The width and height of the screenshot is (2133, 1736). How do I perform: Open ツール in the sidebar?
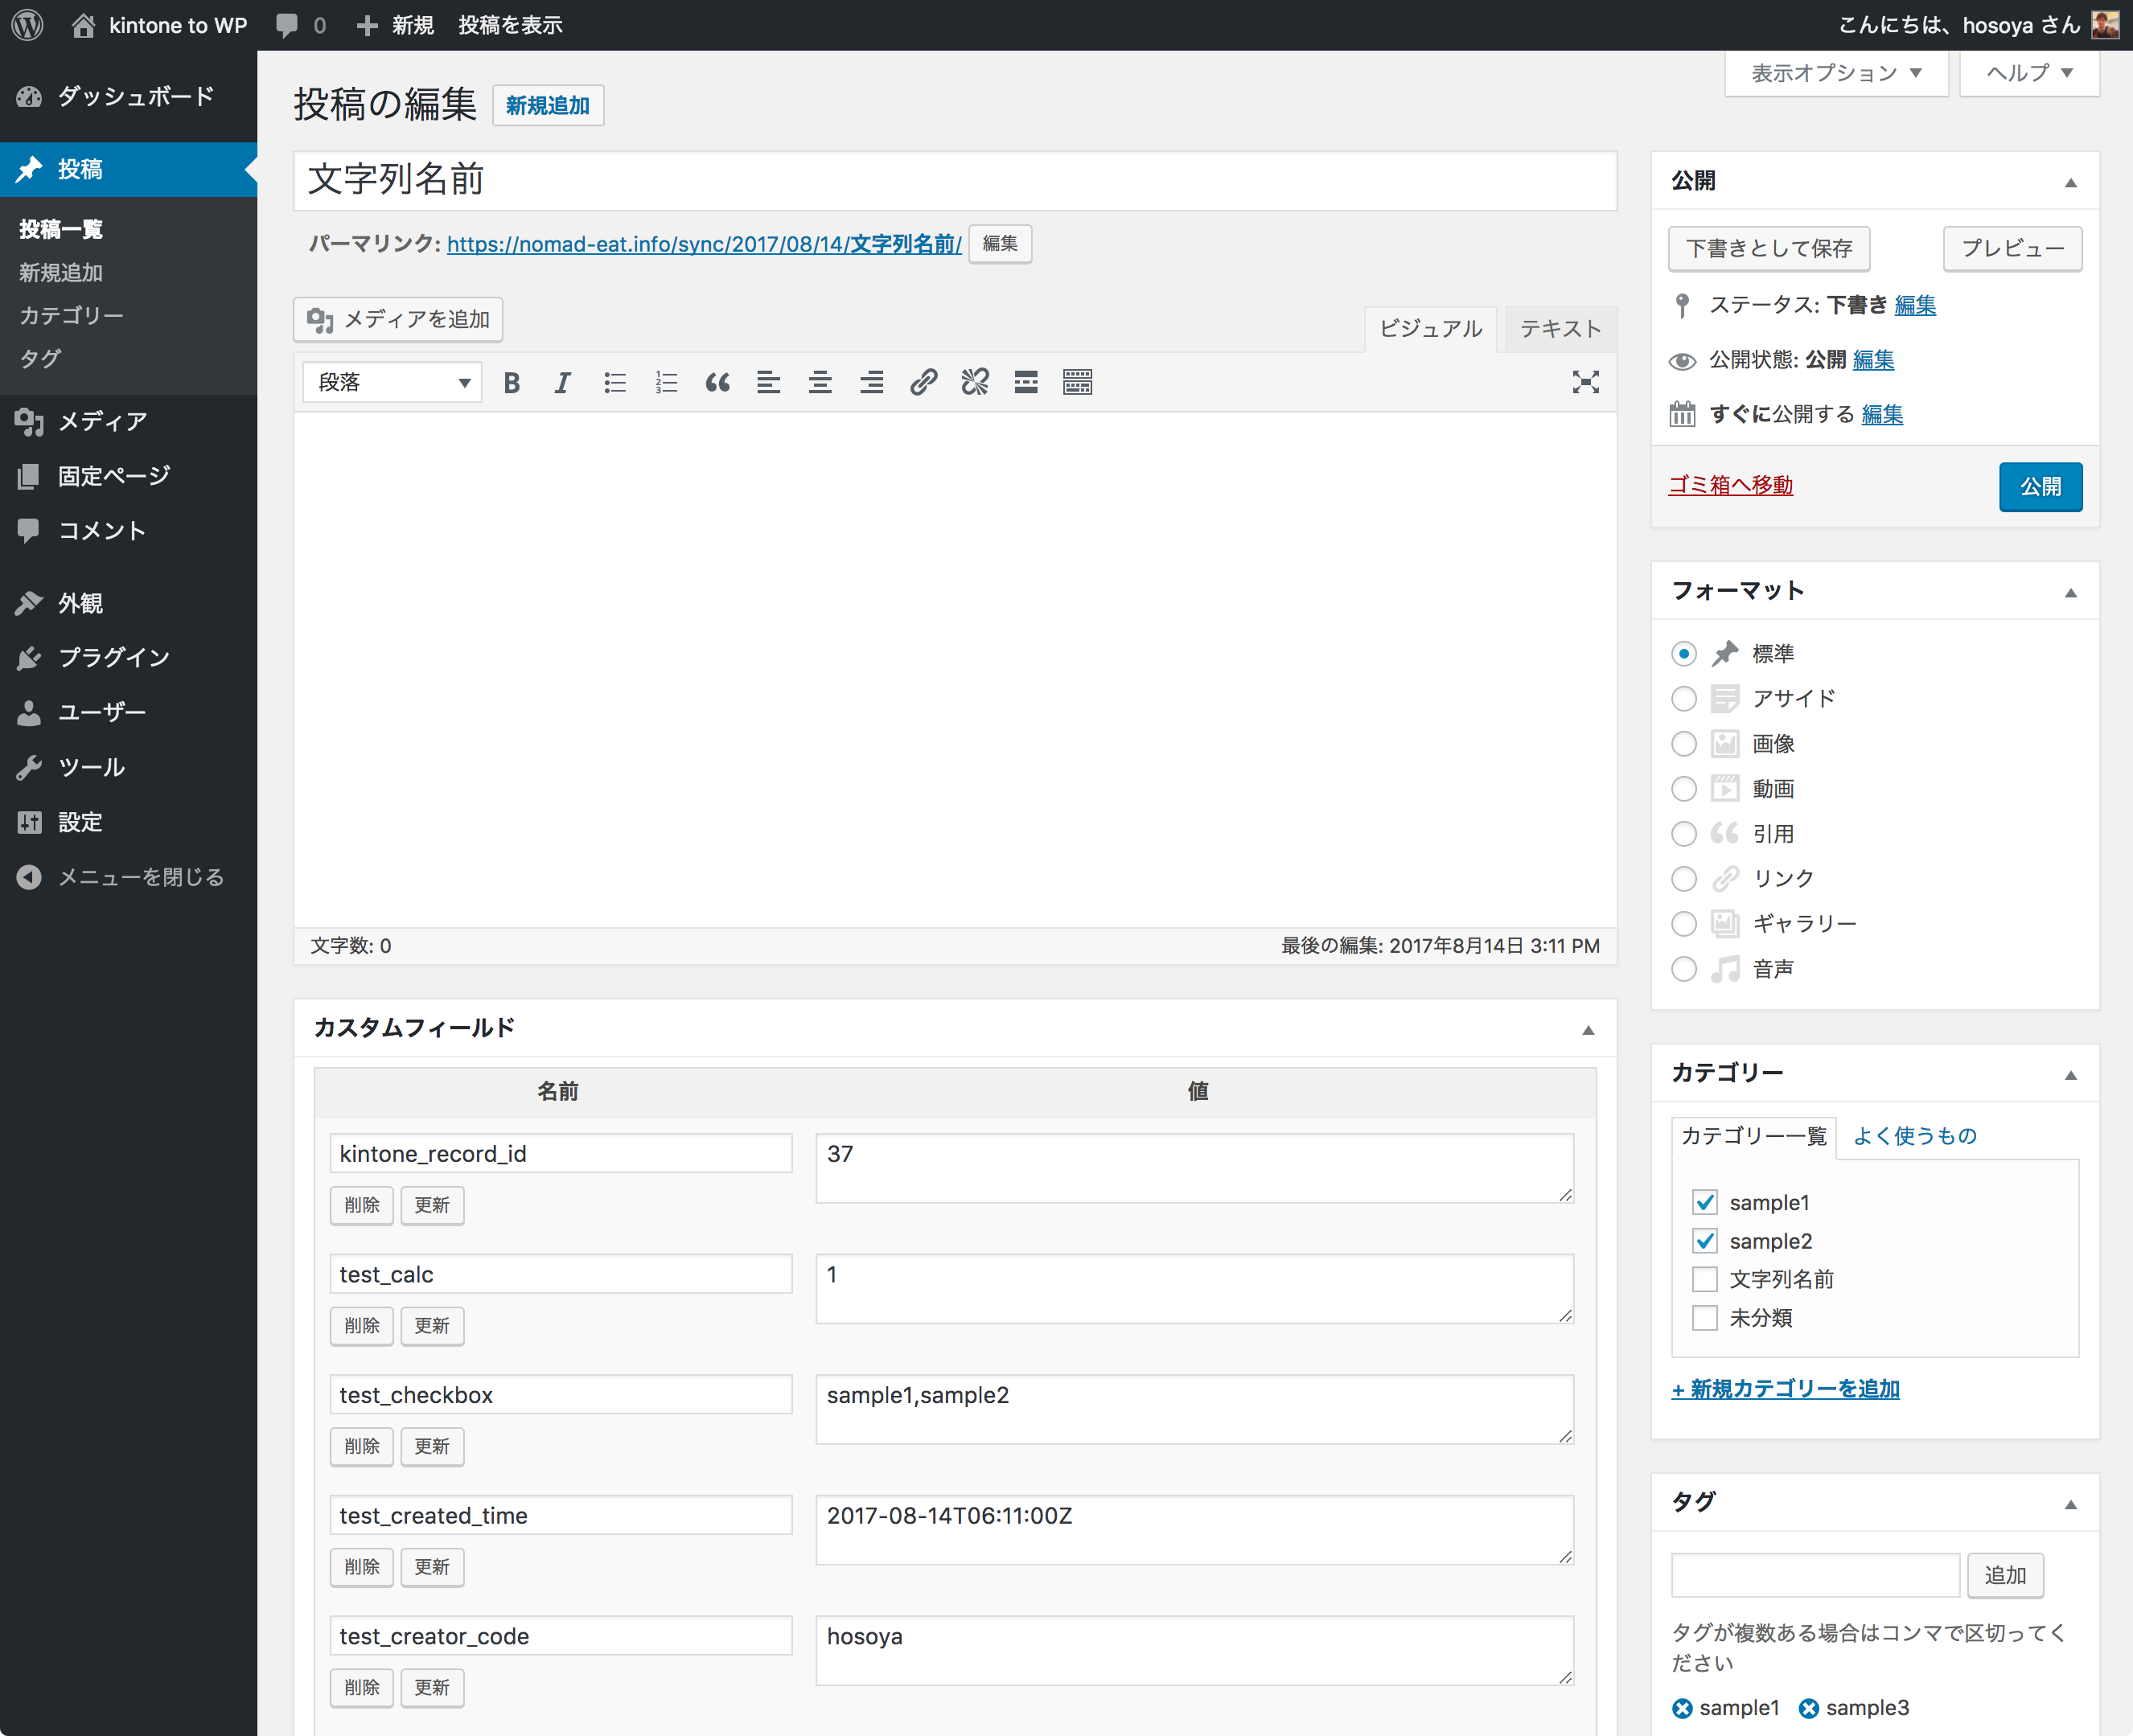click(128, 767)
